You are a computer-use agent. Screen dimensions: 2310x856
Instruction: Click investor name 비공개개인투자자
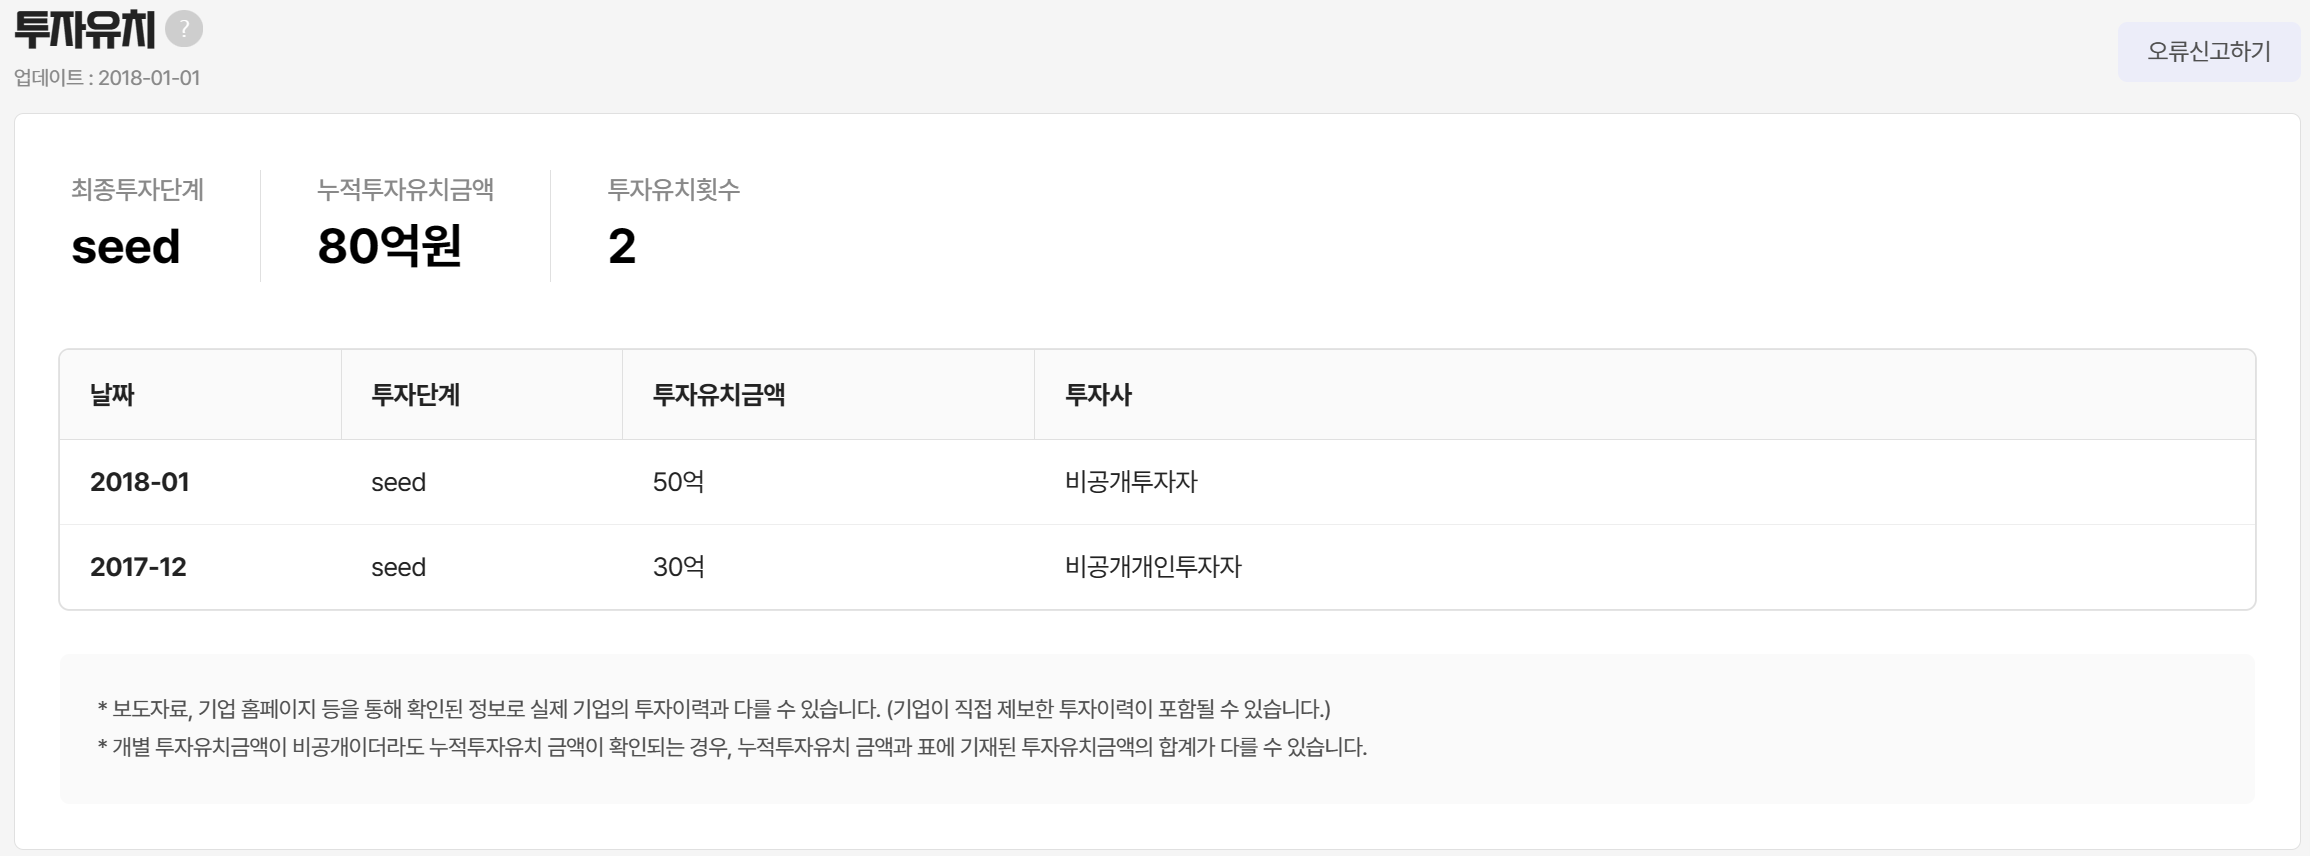1152,567
